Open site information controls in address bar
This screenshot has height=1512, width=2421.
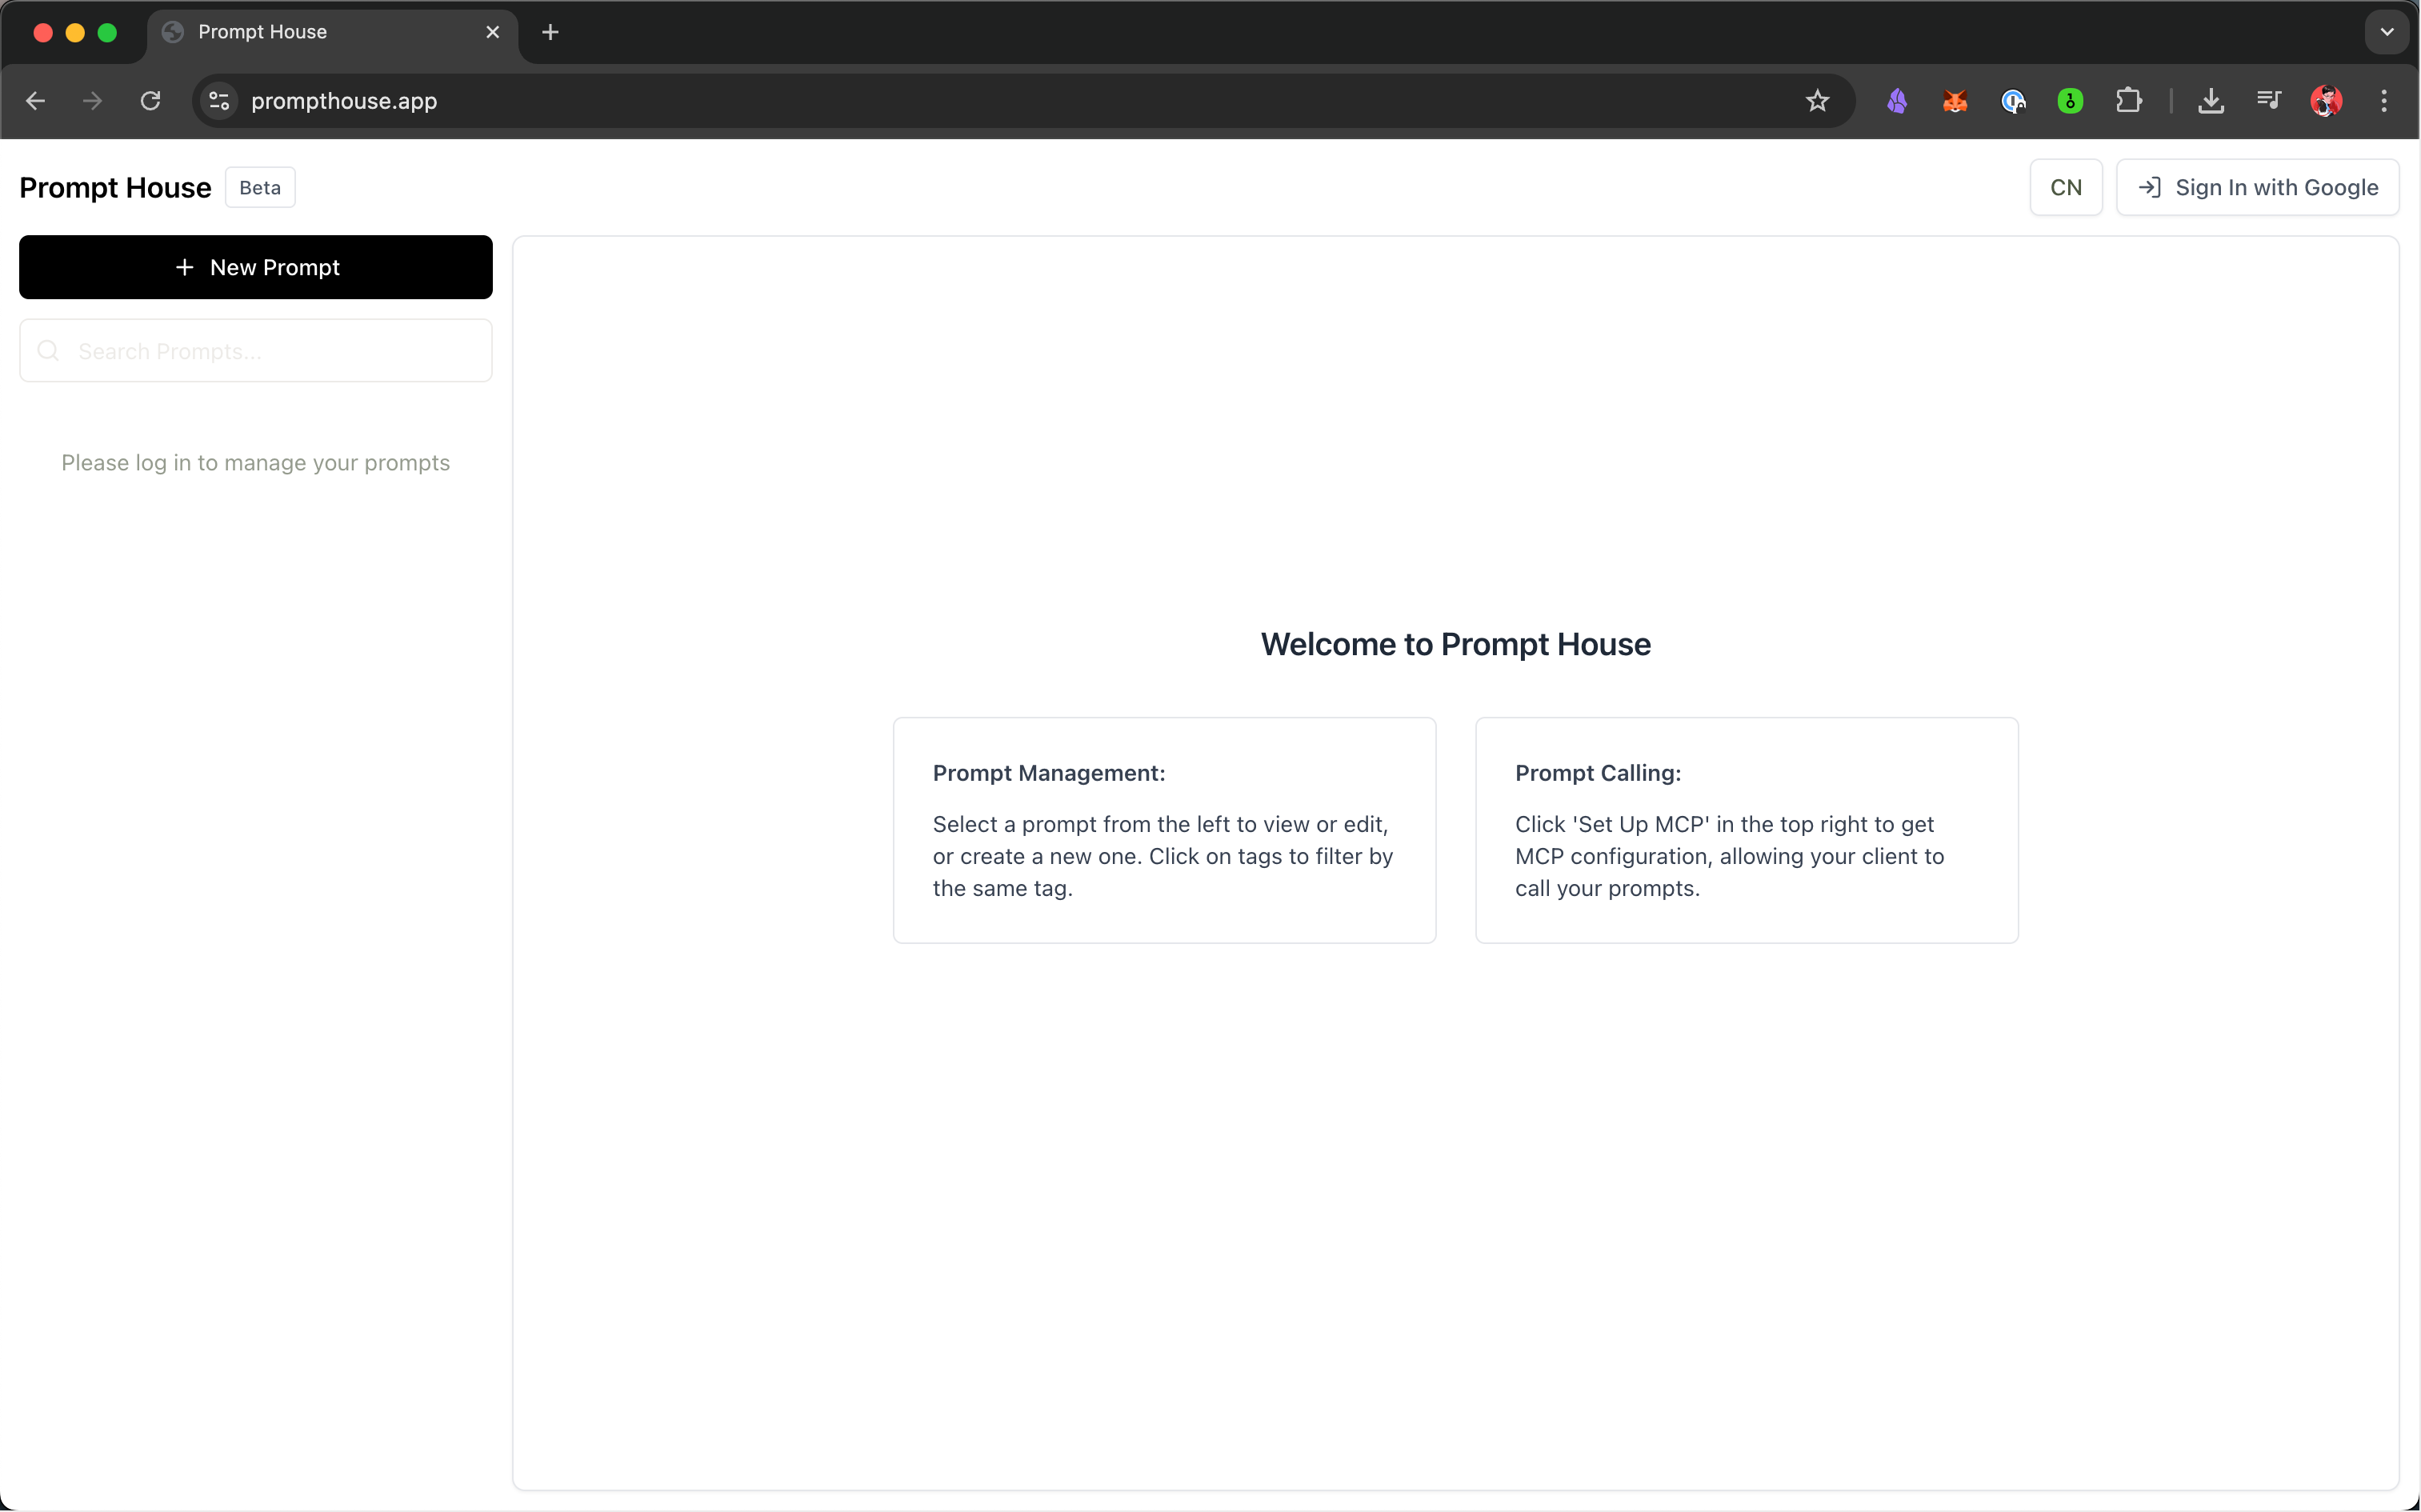click(x=220, y=101)
